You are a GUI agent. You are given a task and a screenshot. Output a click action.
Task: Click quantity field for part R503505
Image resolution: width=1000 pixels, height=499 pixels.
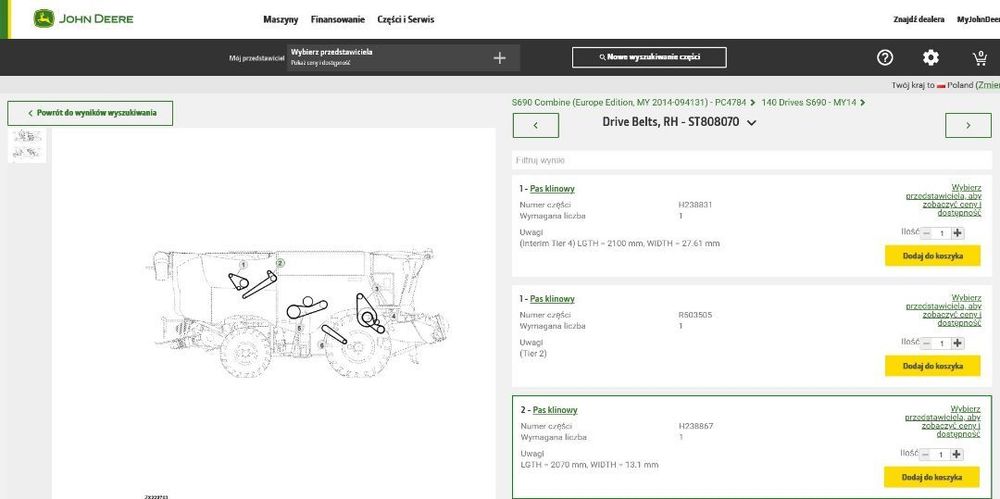click(x=942, y=343)
